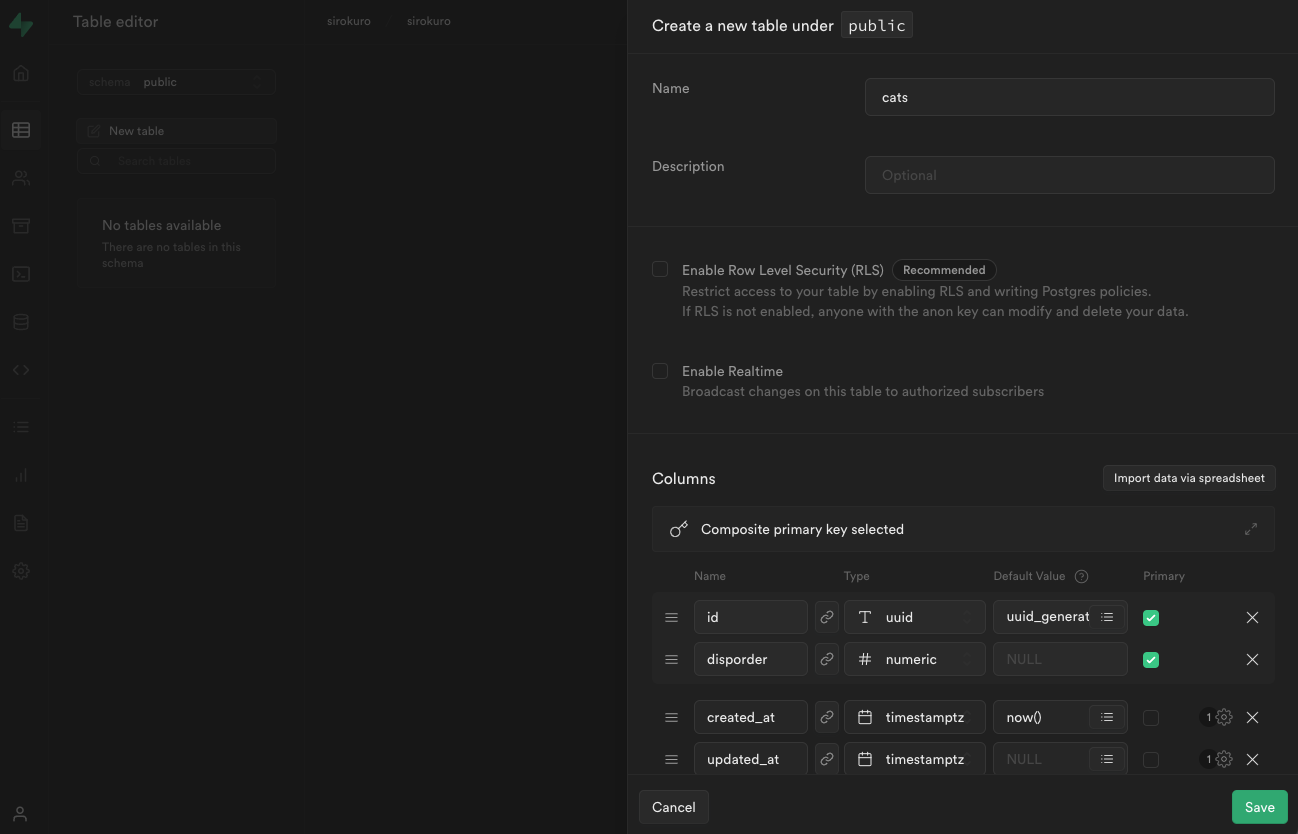
Task: Open the uuid type dropdown for id
Action: click(915, 617)
